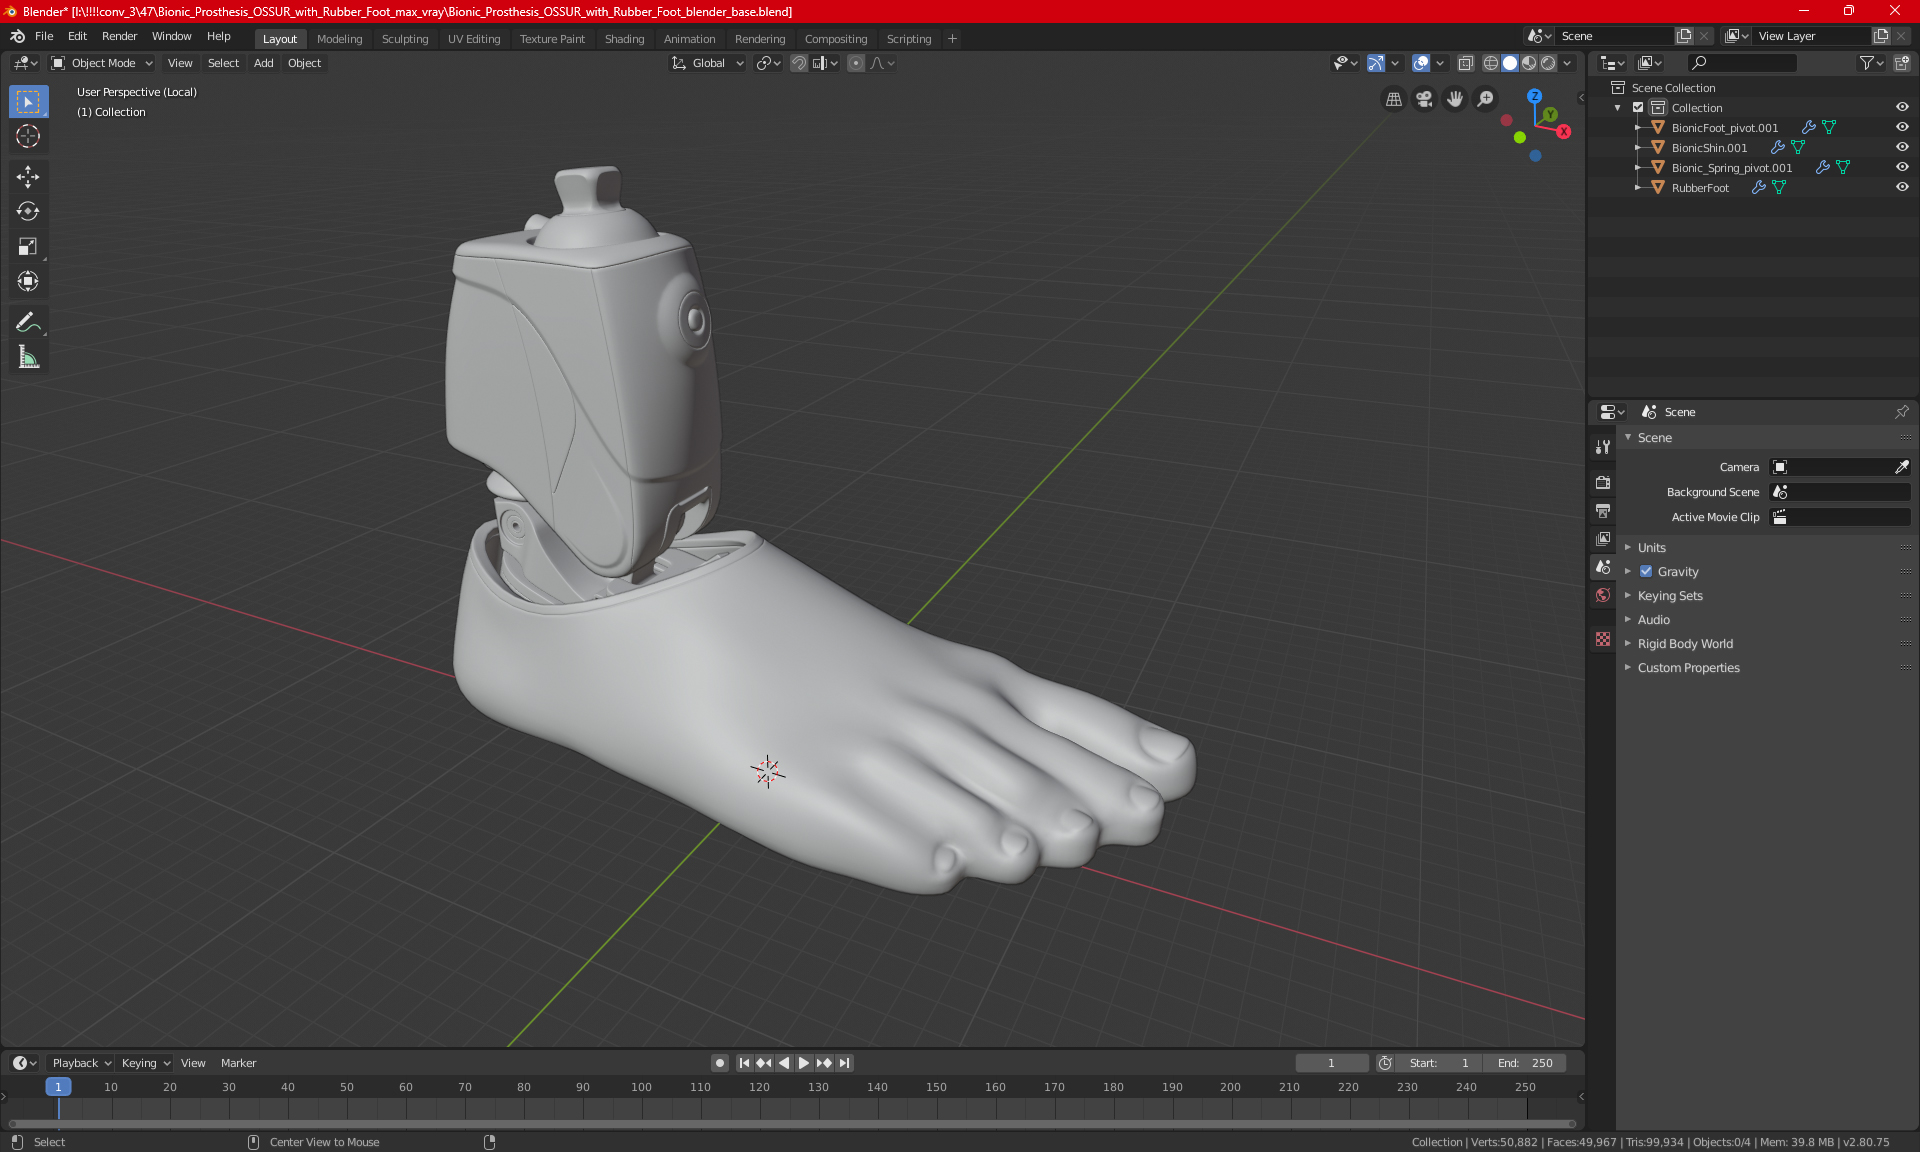Open the Render properties tab
Screen dimensions: 1920x1152
coord(1603,482)
